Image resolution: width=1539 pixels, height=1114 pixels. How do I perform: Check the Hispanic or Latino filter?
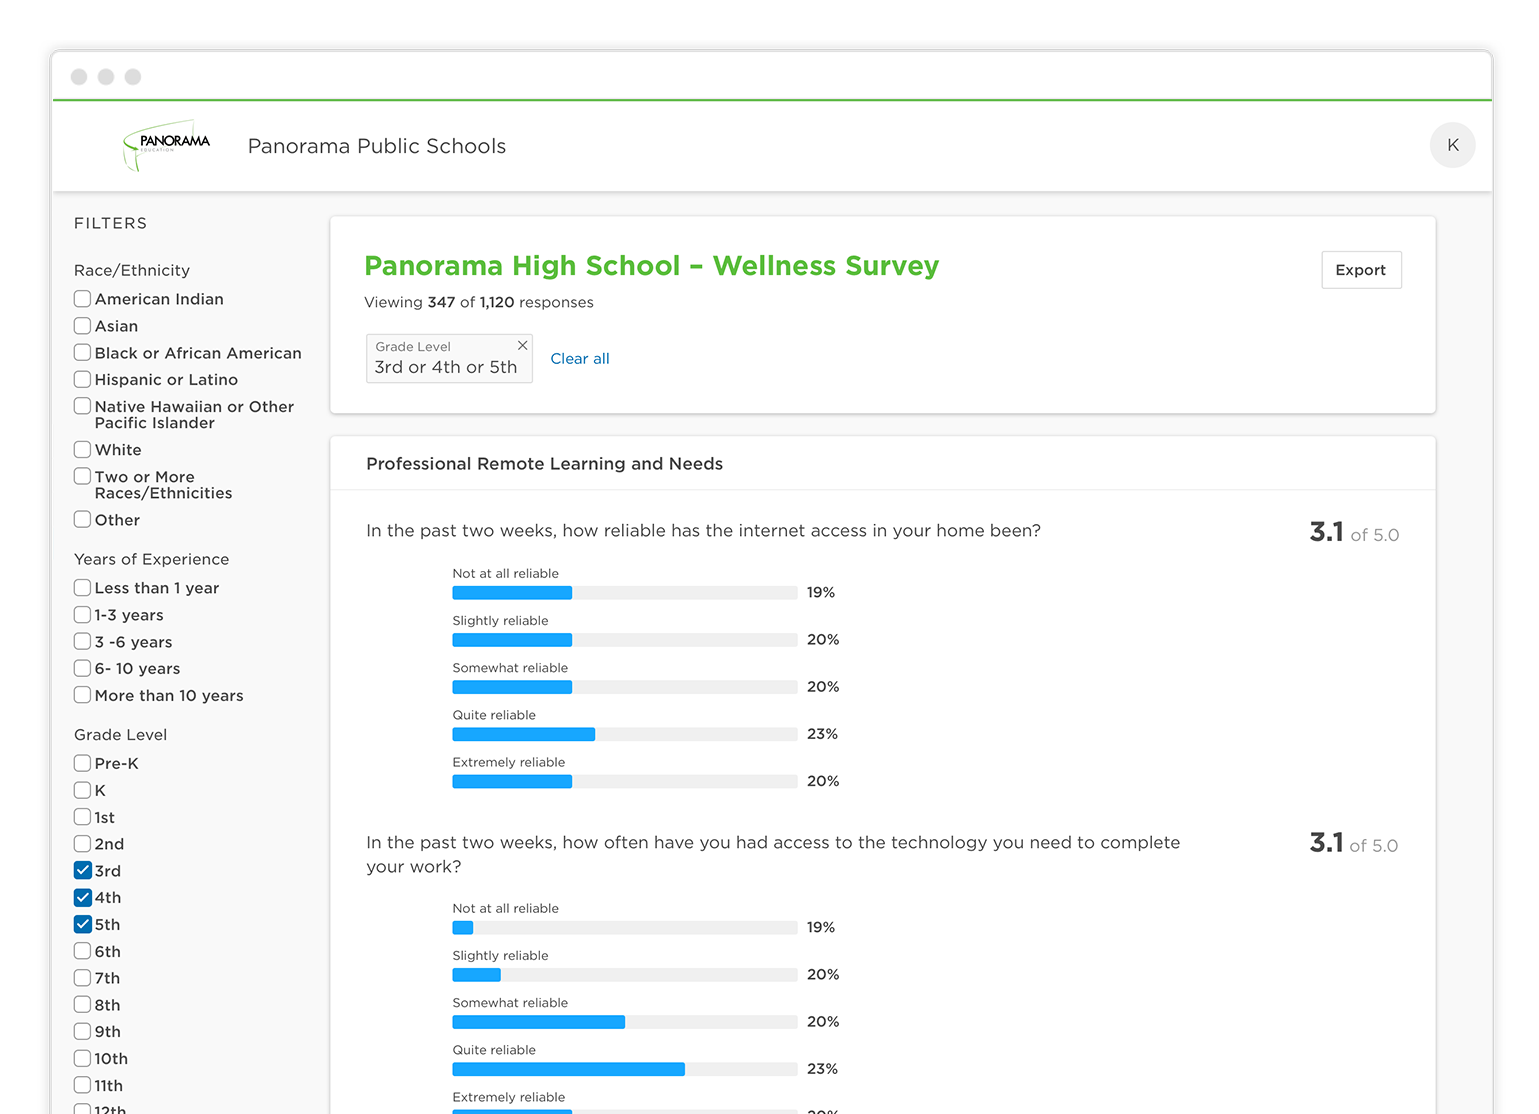83,380
